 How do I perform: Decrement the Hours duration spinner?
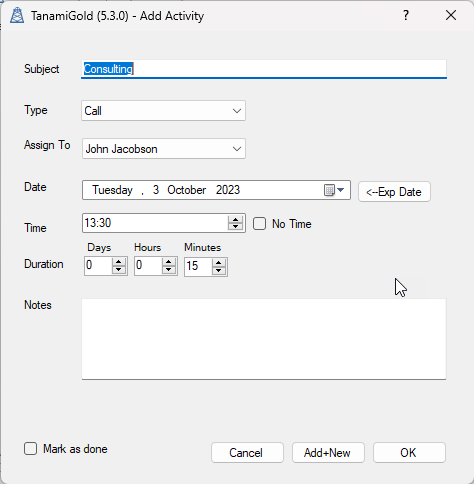[x=168, y=270]
